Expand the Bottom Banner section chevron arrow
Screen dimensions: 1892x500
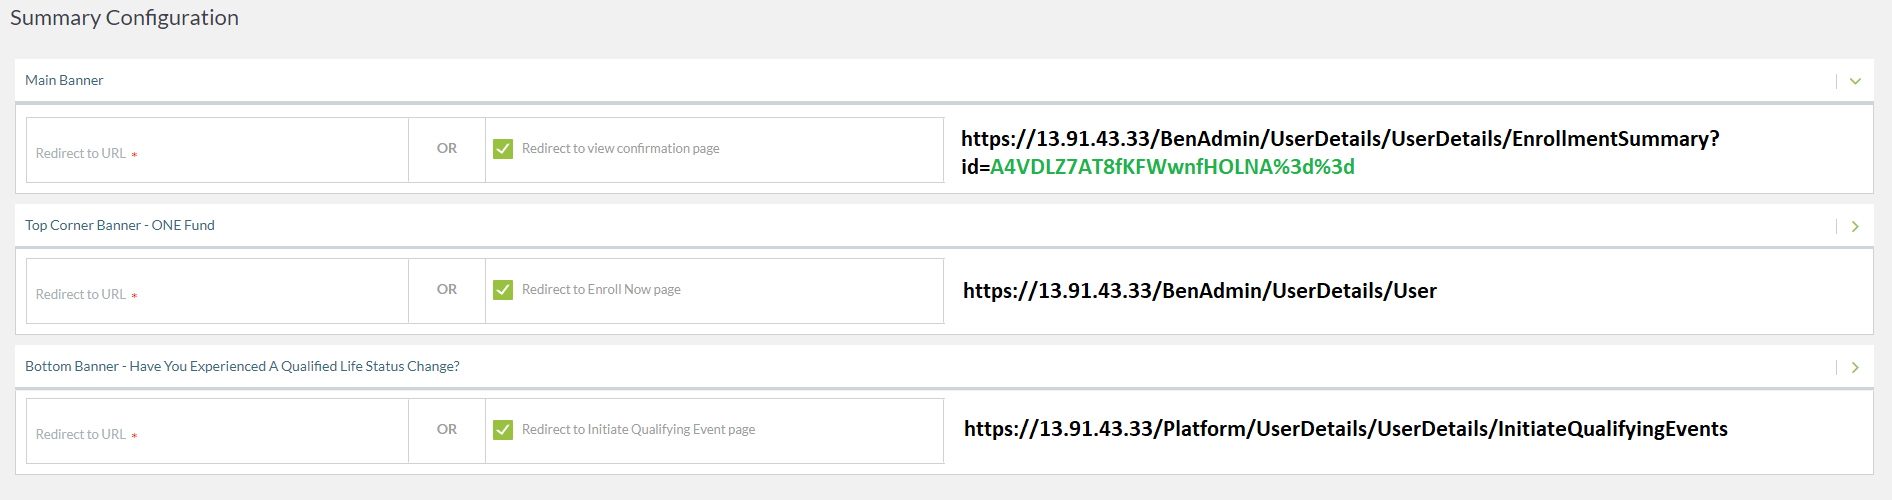click(1855, 367)
